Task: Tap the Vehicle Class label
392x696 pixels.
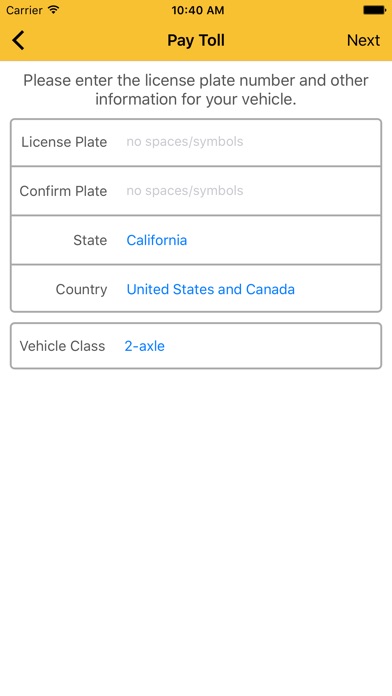Action: click(62, 346)
